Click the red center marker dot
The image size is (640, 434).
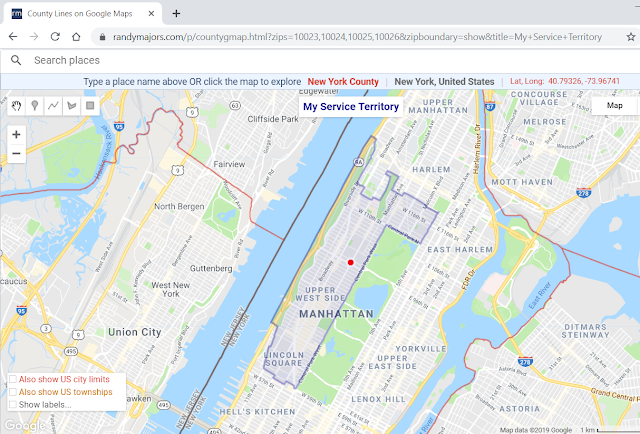tap(350, 262)
